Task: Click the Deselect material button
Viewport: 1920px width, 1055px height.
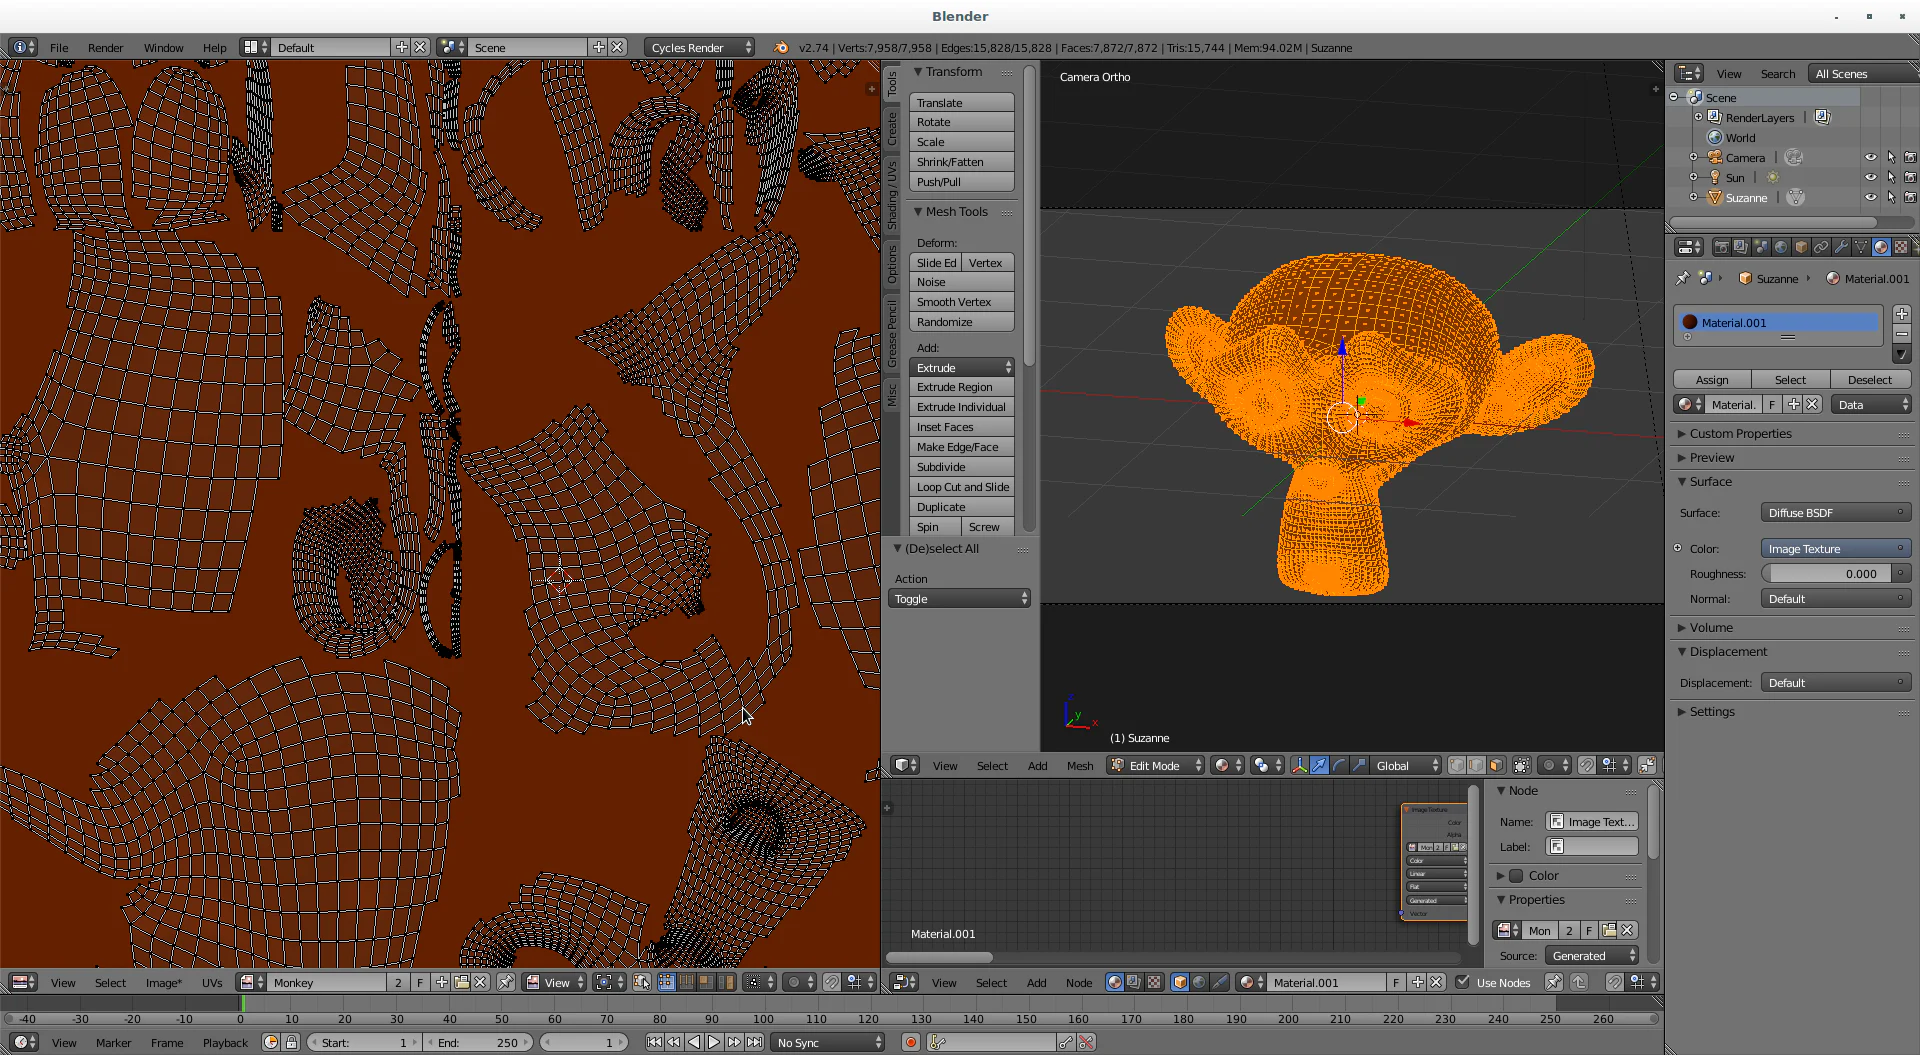Action: click(1870, 379)
